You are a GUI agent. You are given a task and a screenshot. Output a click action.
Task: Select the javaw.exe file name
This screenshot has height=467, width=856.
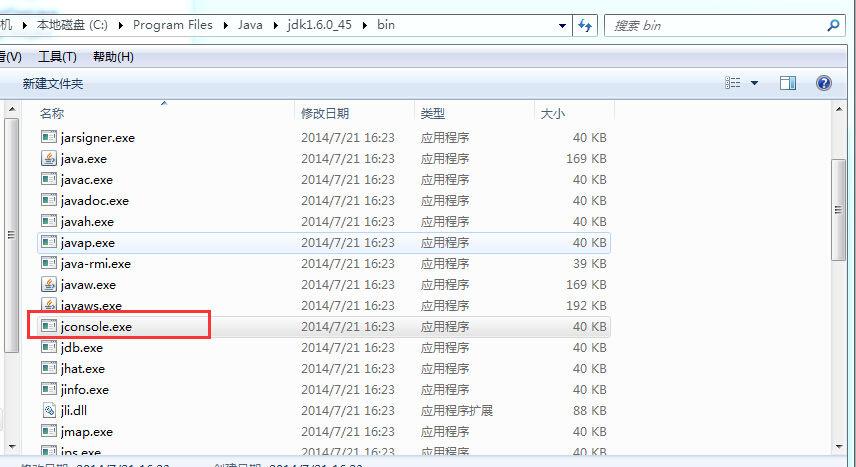point(88,285)
